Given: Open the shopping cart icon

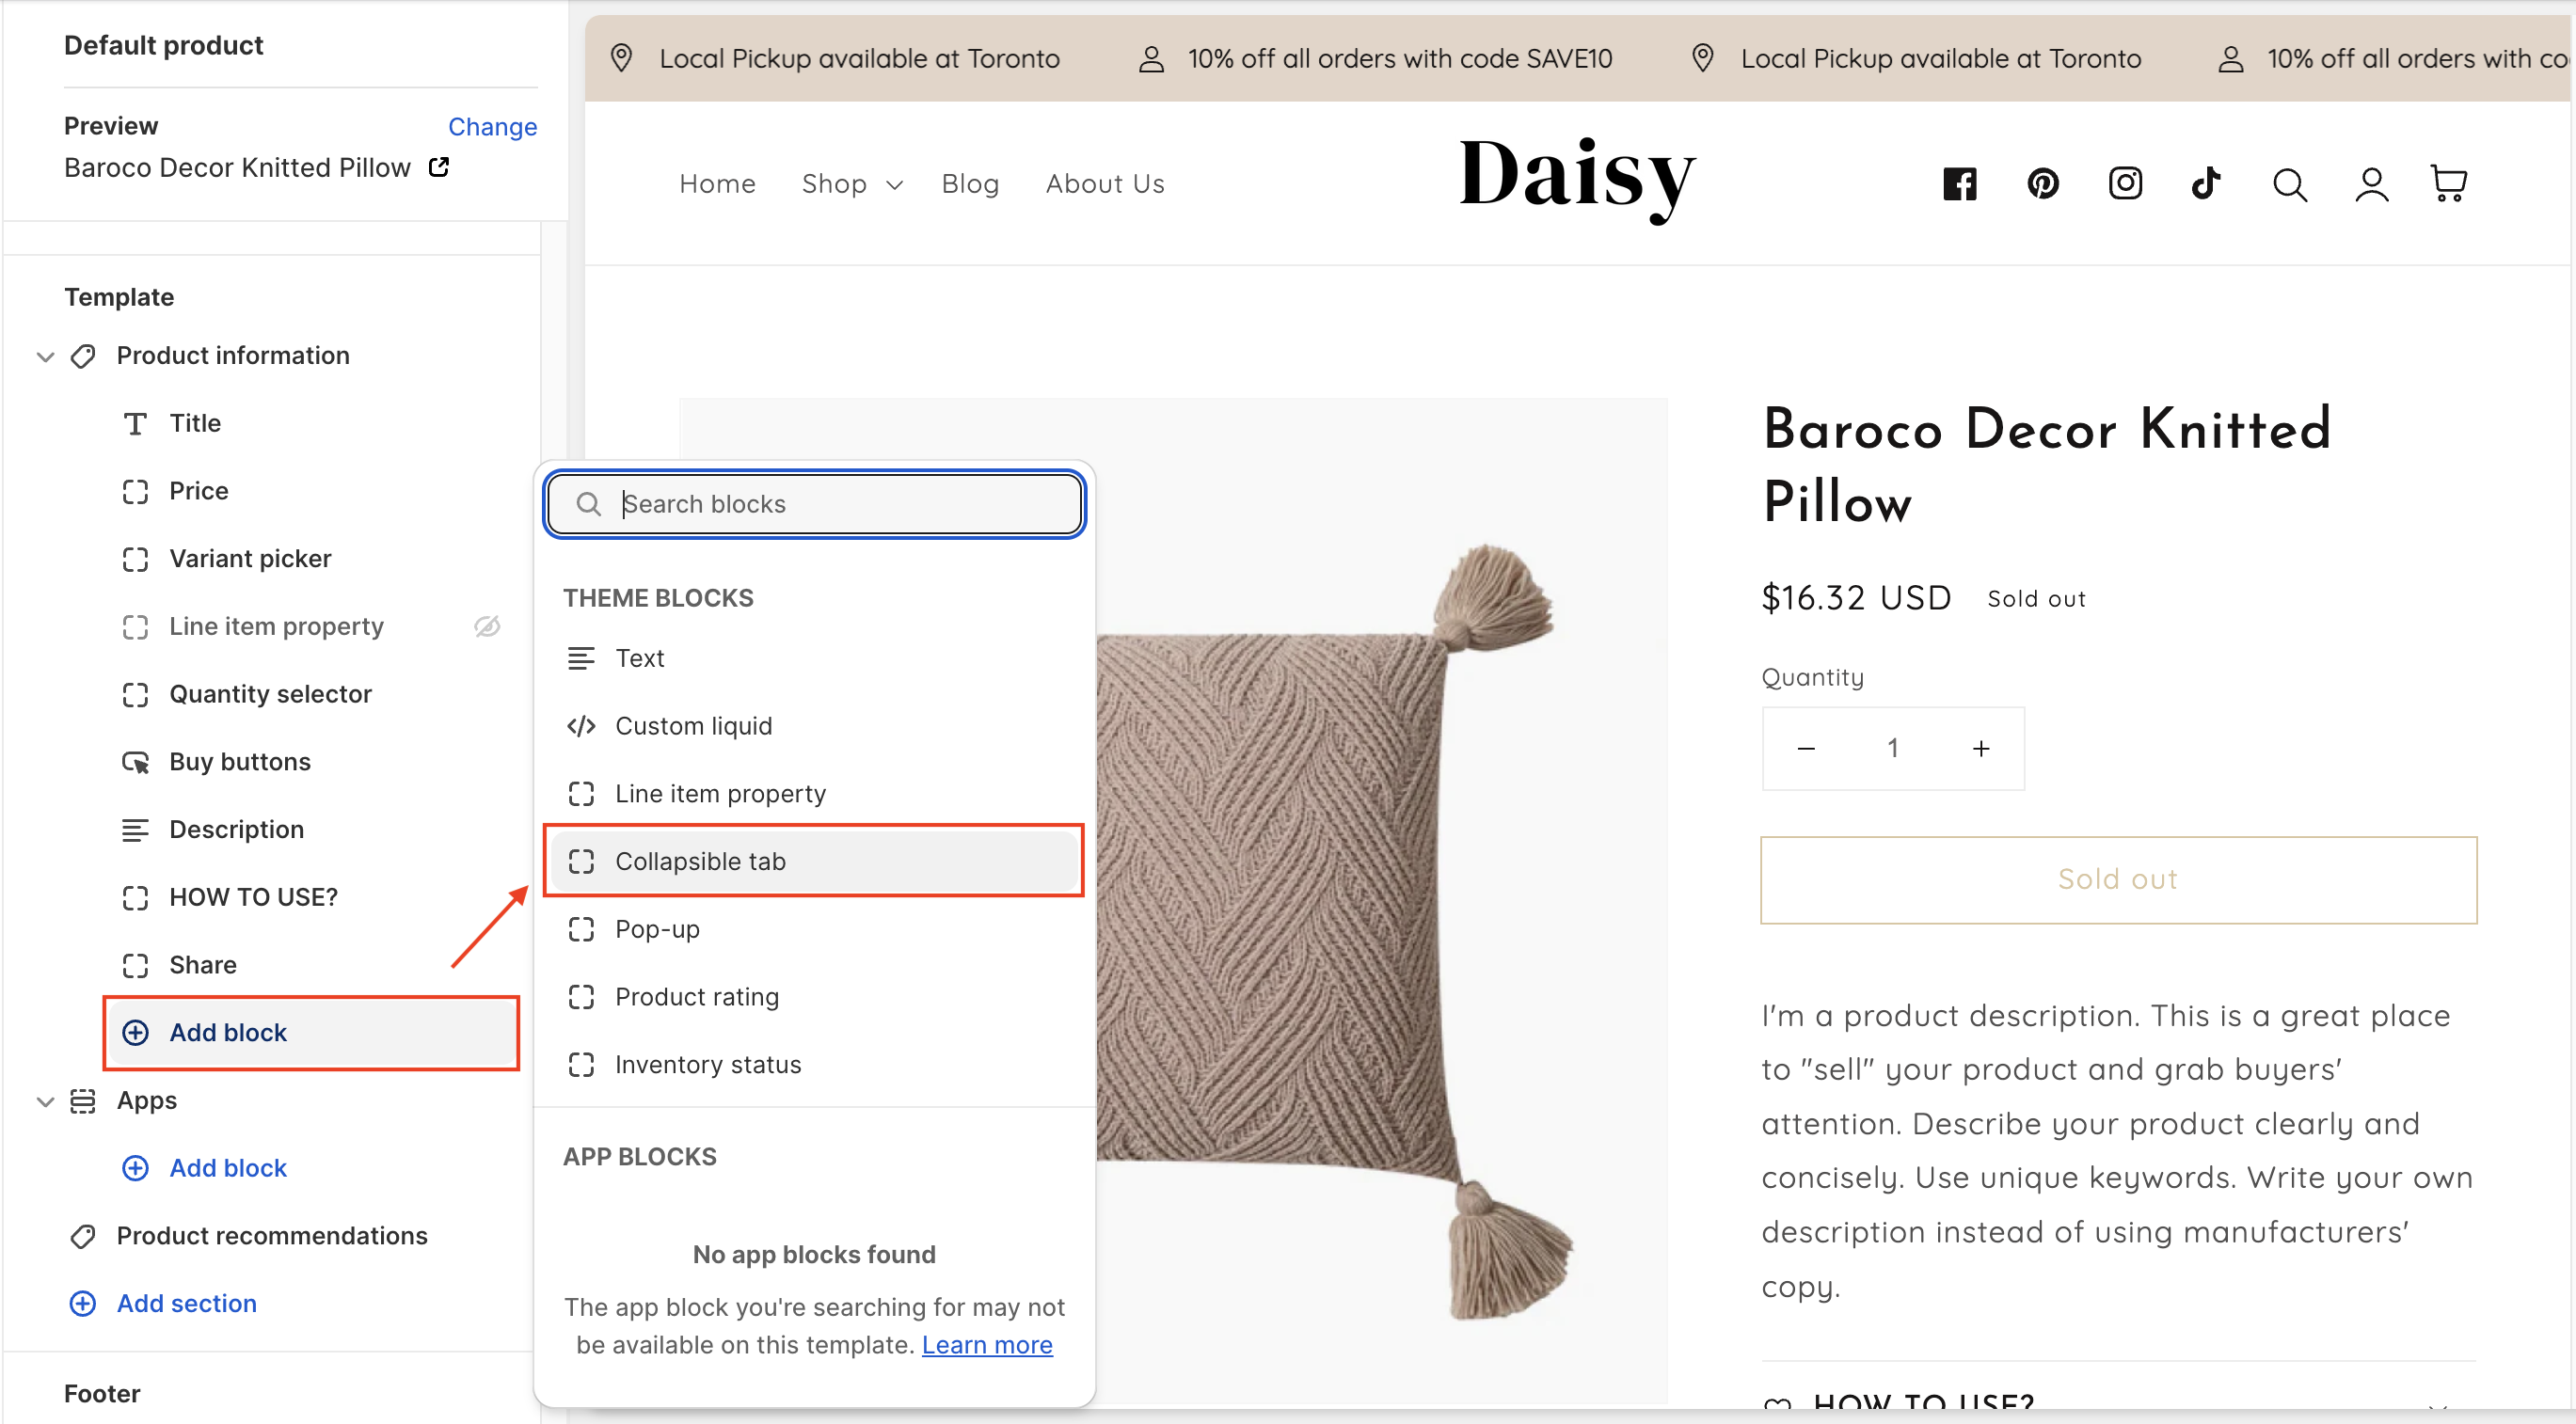Looking at the screenshot, I should point(2448,184).
